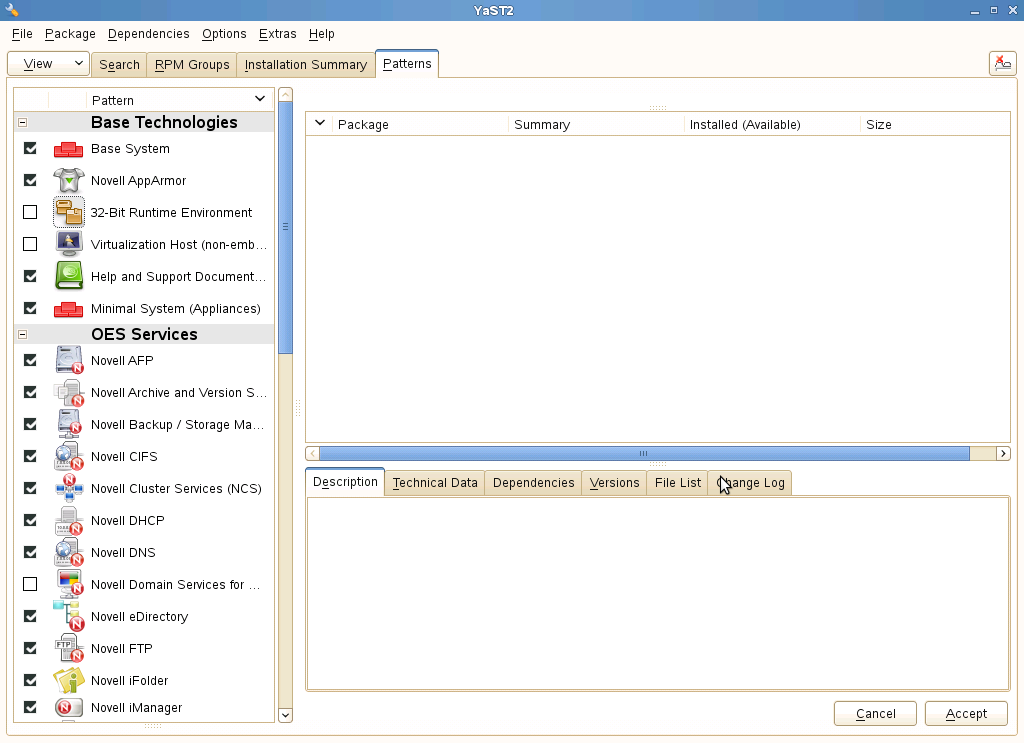Select the Base System bricks icon

point(68,148)
